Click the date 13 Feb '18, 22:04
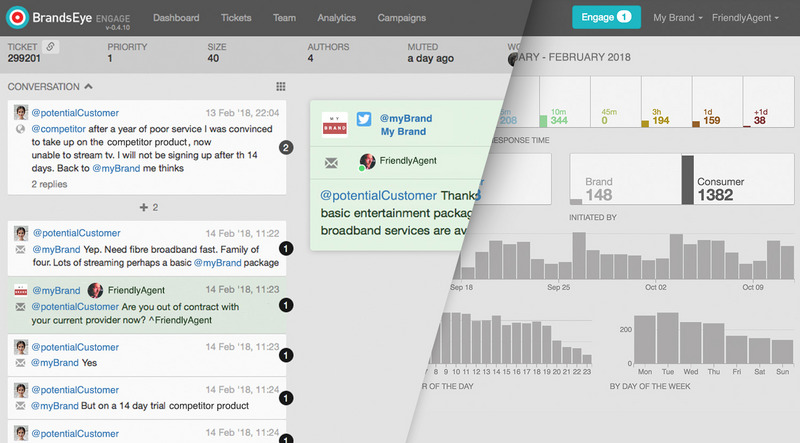Screen dimensions: 800x443 pyautogui.click(x=242, y=113)
